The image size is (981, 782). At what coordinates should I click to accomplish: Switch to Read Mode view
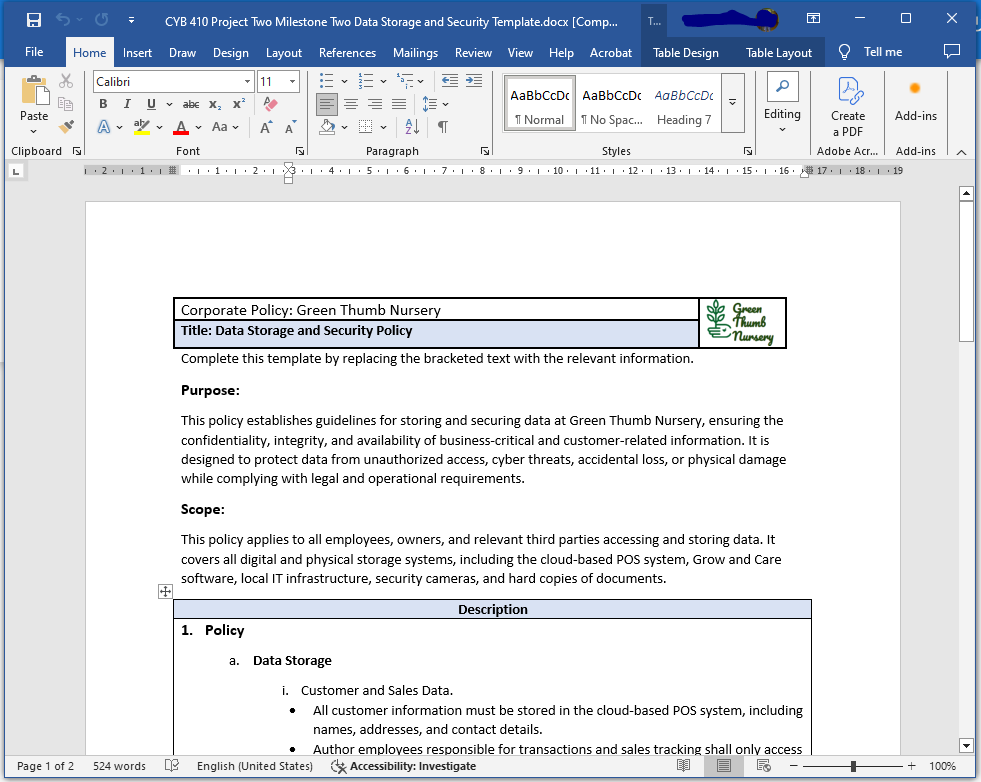tap(683, 765)
